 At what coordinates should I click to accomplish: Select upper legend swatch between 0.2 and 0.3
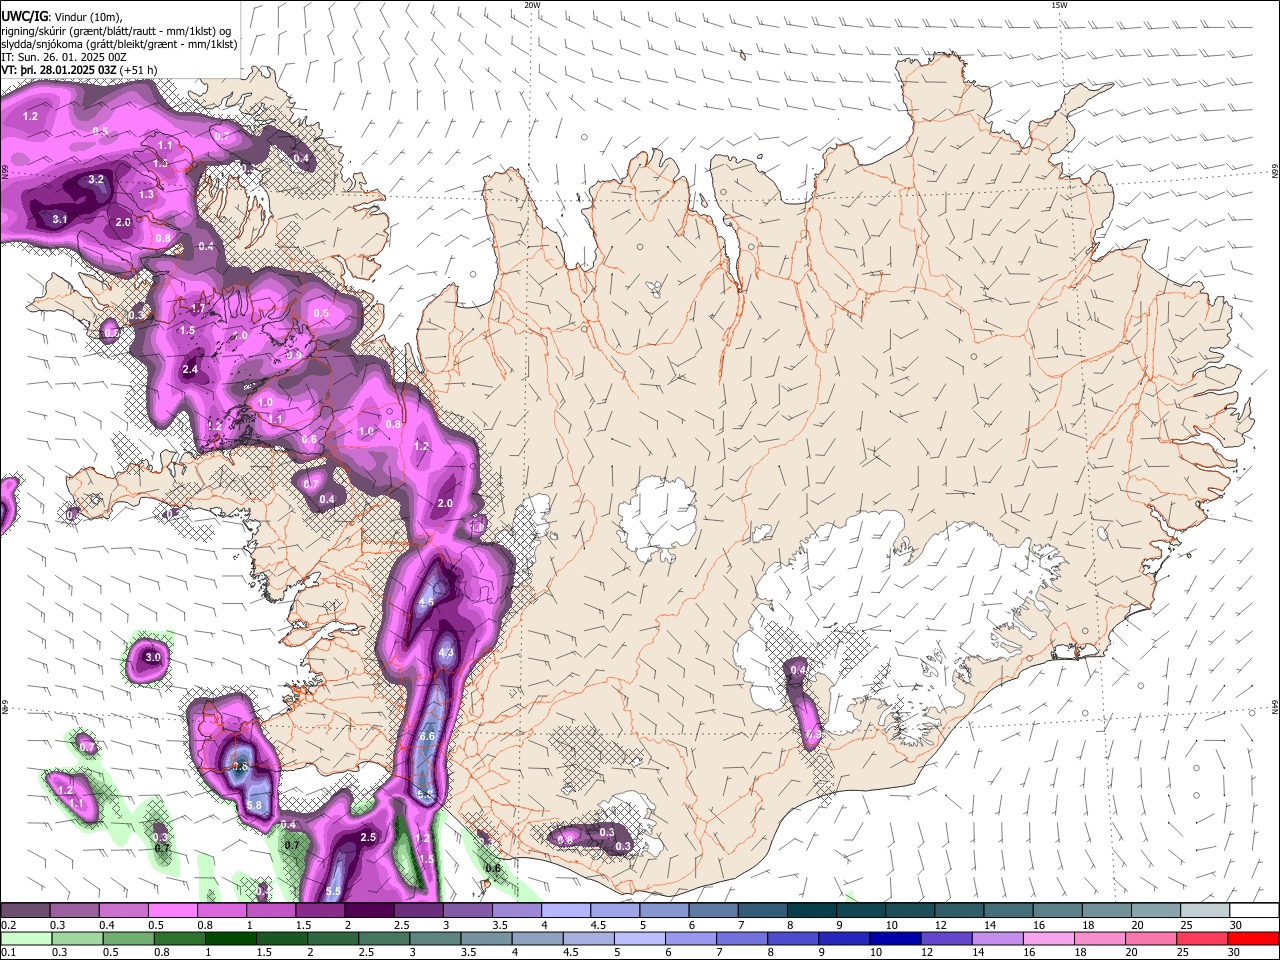tap(25, 911)
